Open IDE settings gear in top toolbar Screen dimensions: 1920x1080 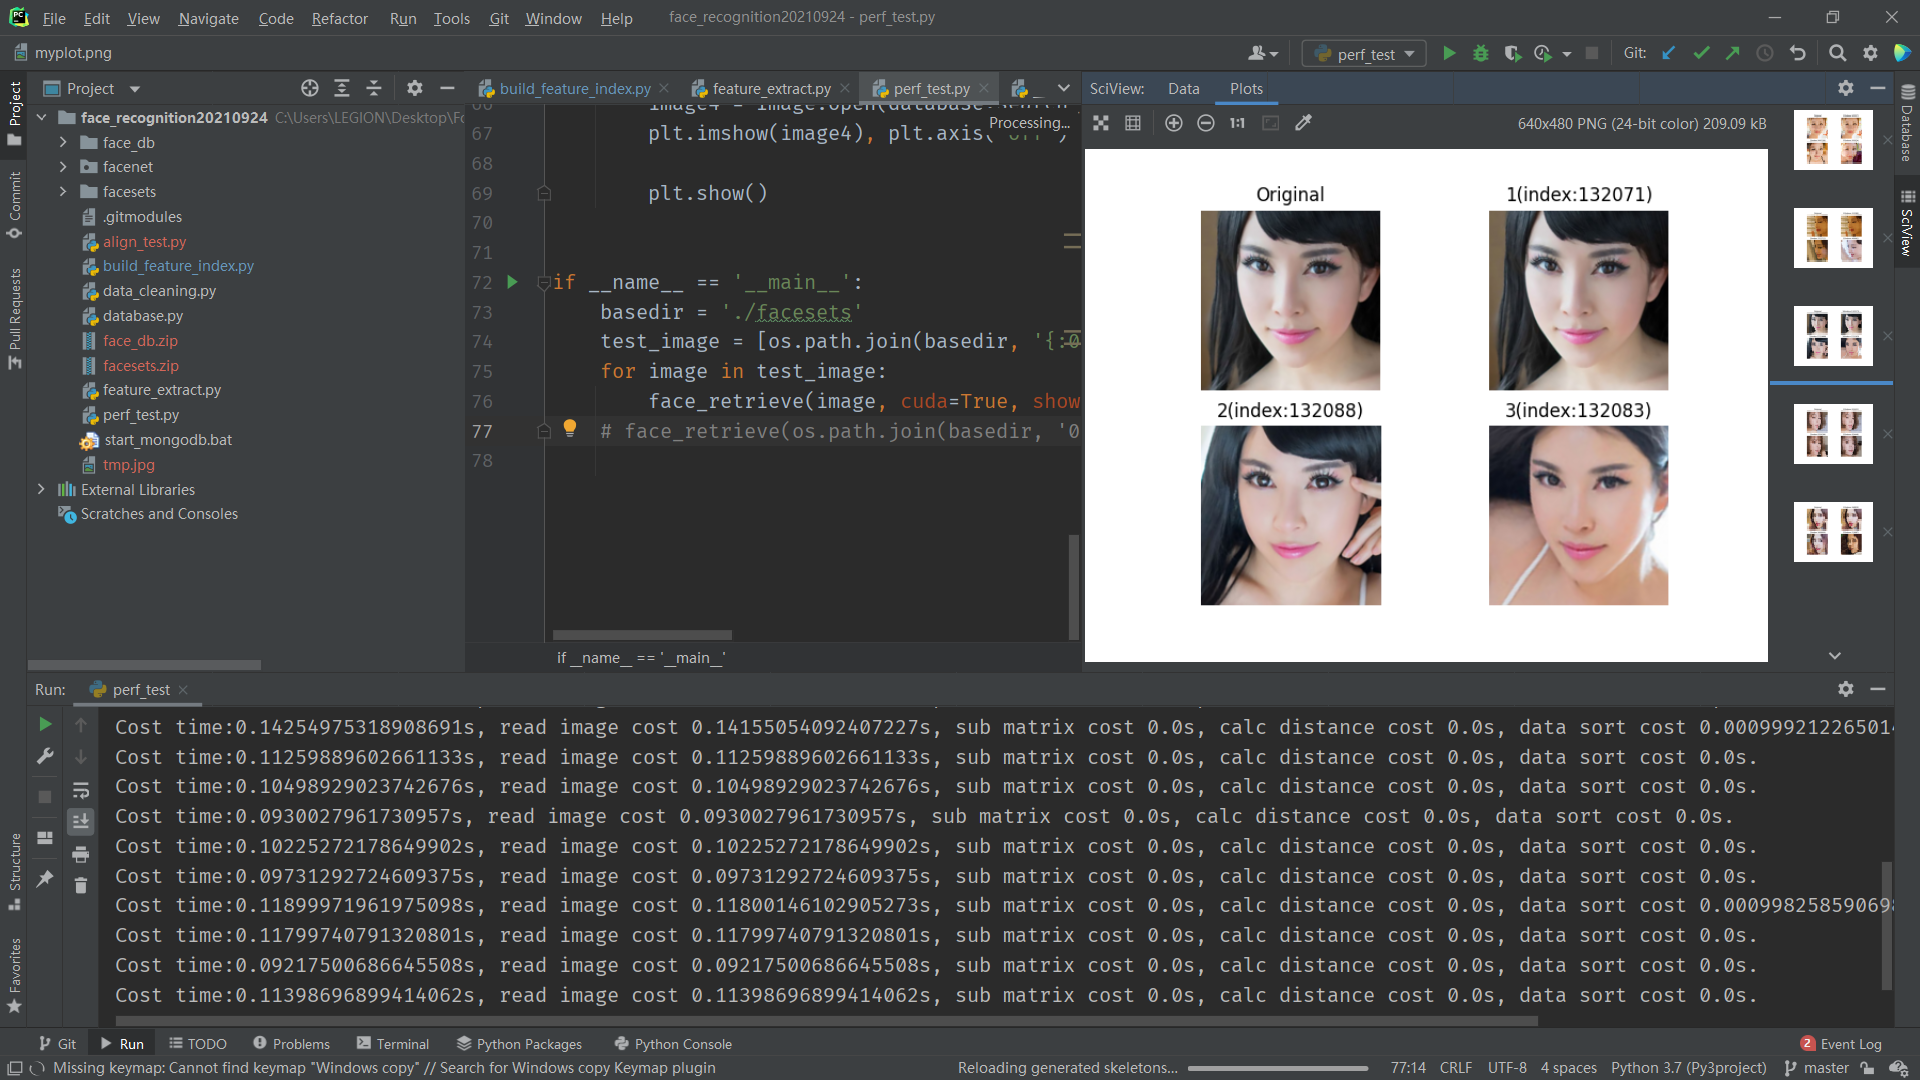(x=1870, y=53)
